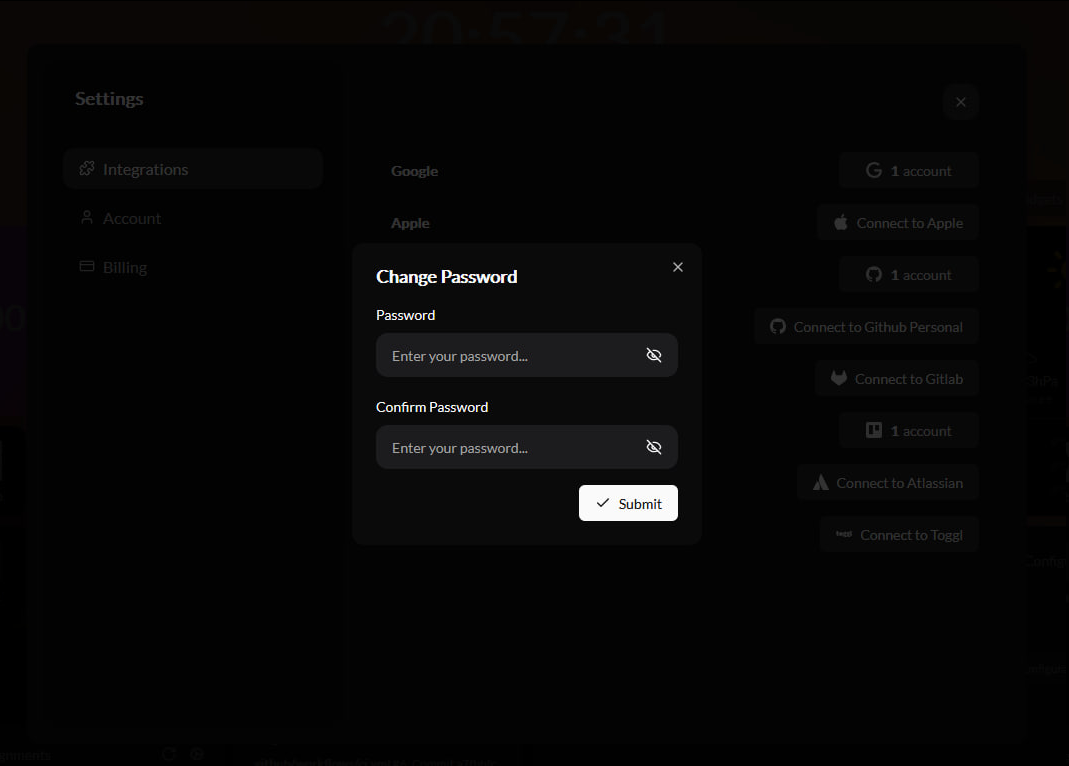Click the Account person icon

(x=87, y=217)
